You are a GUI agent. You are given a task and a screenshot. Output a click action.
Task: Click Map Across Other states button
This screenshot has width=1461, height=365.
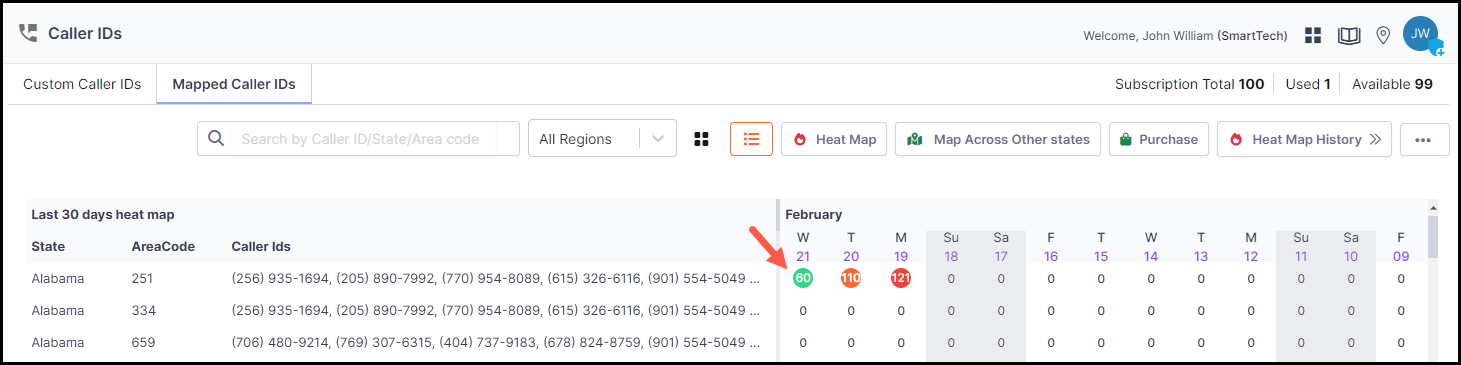point(998,139)
